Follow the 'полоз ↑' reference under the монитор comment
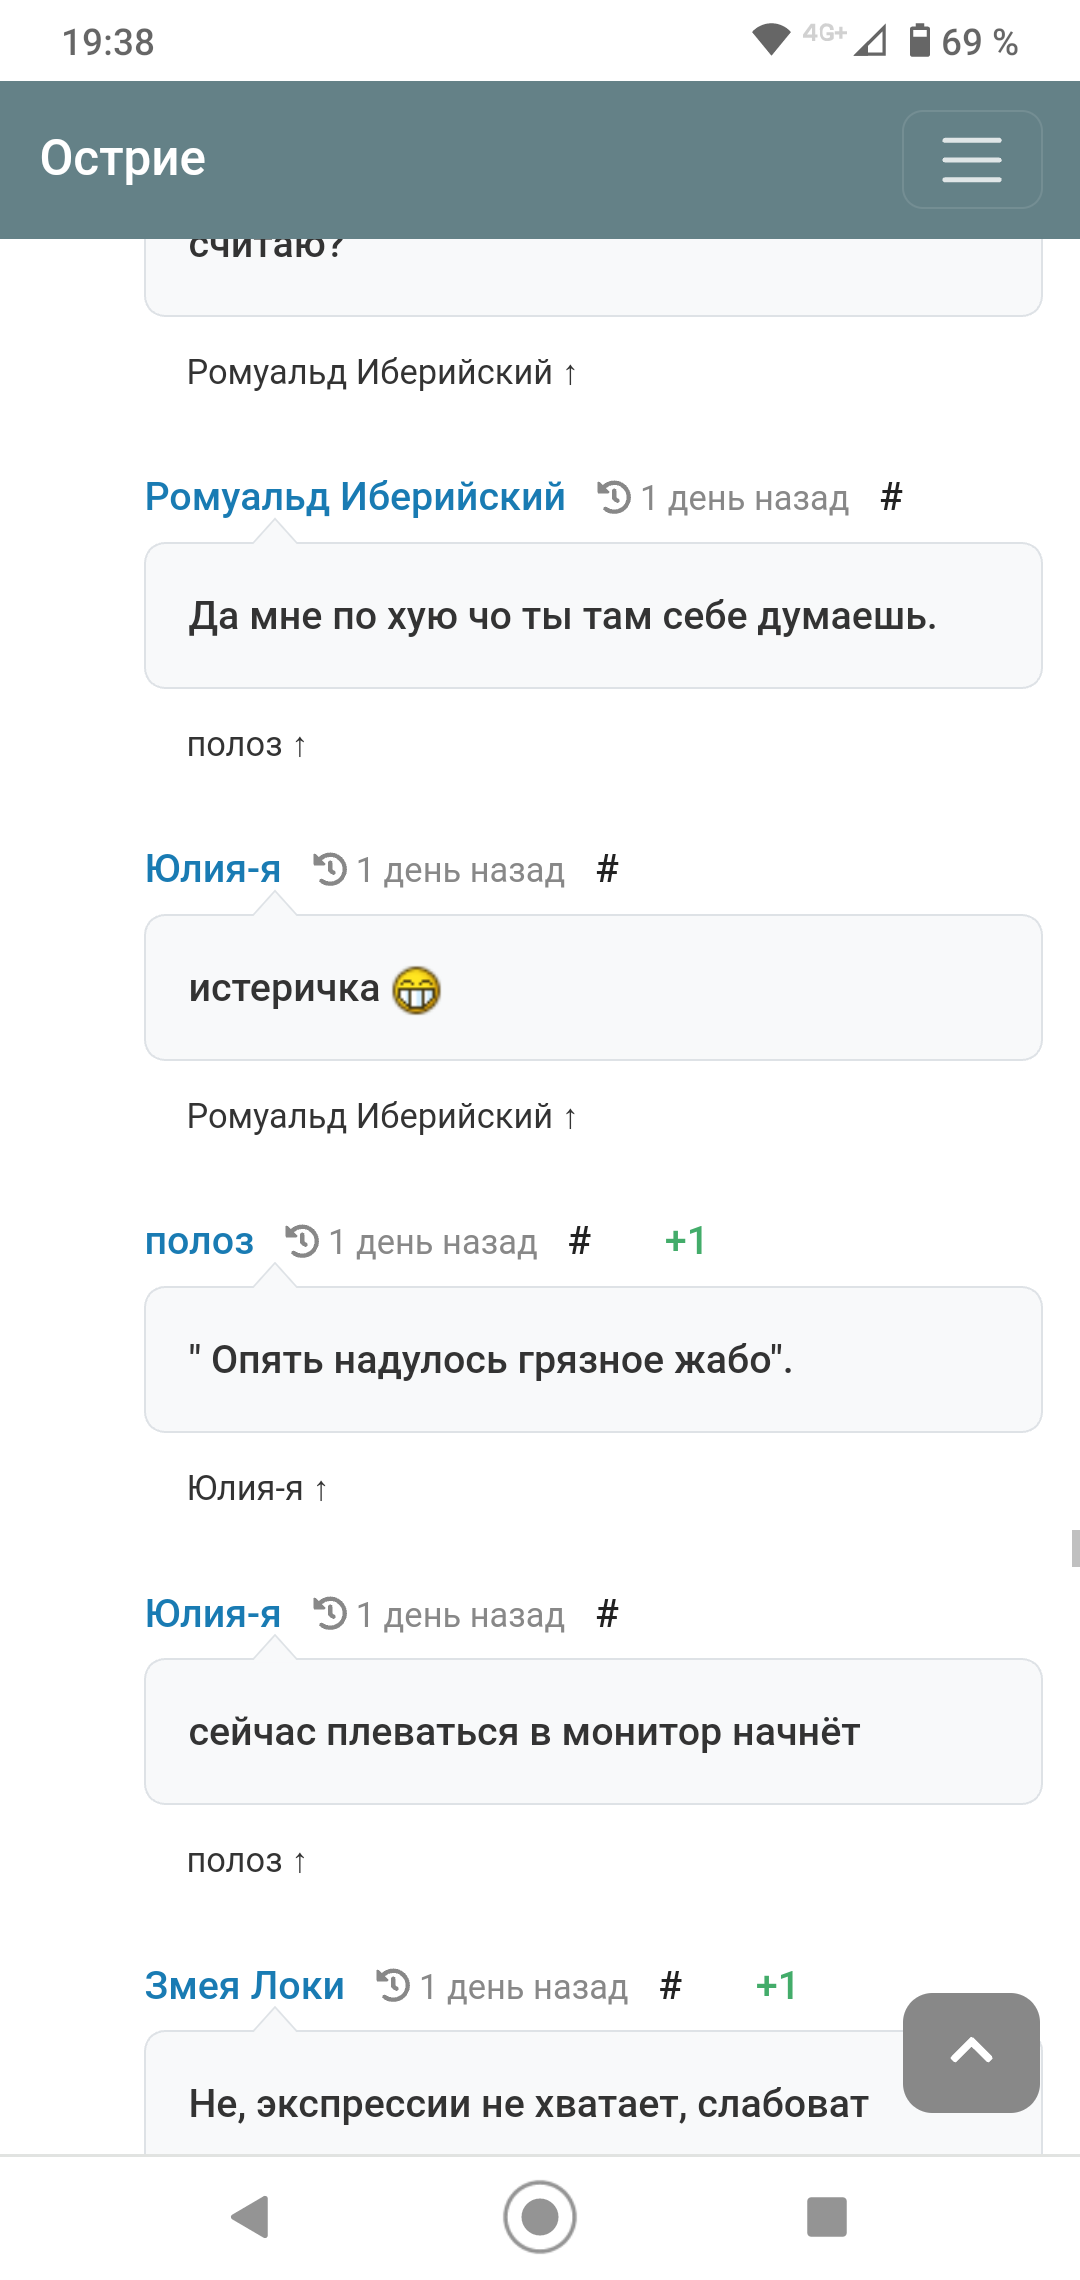This screenshot has width=1080, height=2280. (246, 1860)
